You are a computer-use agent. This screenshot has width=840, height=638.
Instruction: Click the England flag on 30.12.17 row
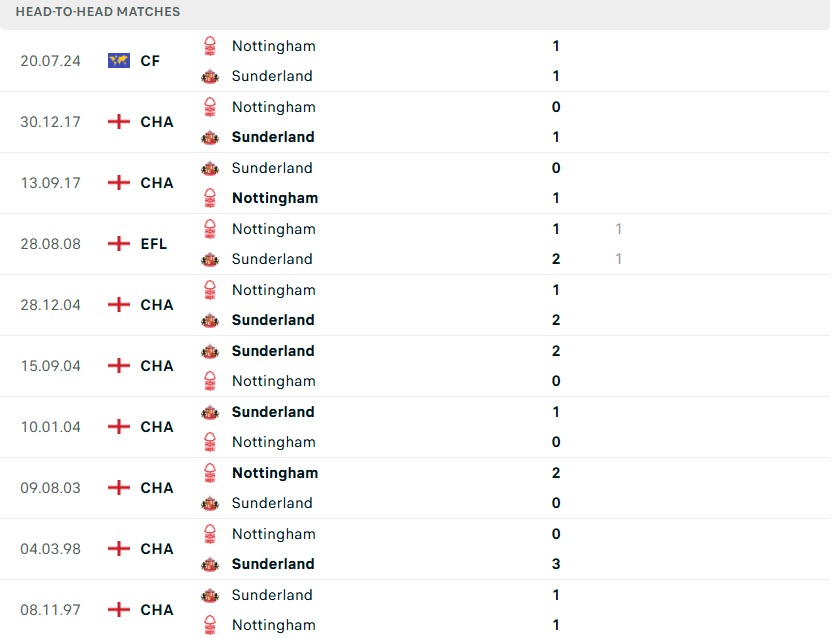(118, 122)
